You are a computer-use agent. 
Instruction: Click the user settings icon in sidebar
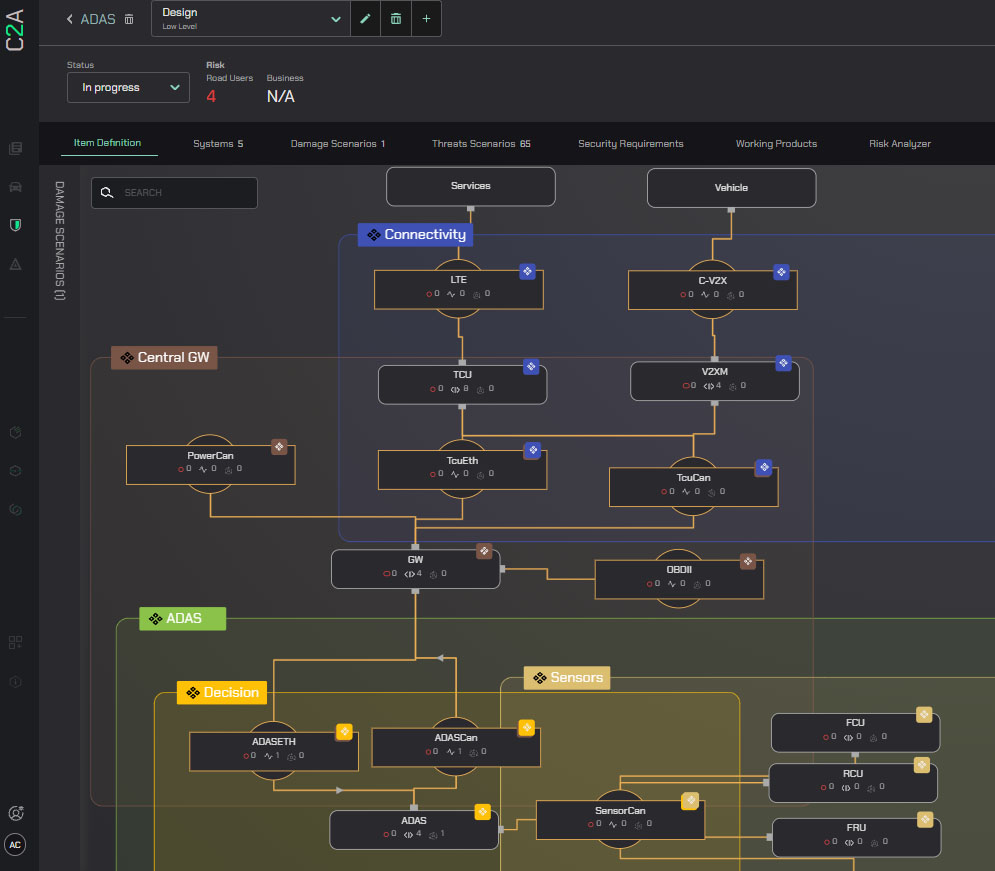point(16,813)
